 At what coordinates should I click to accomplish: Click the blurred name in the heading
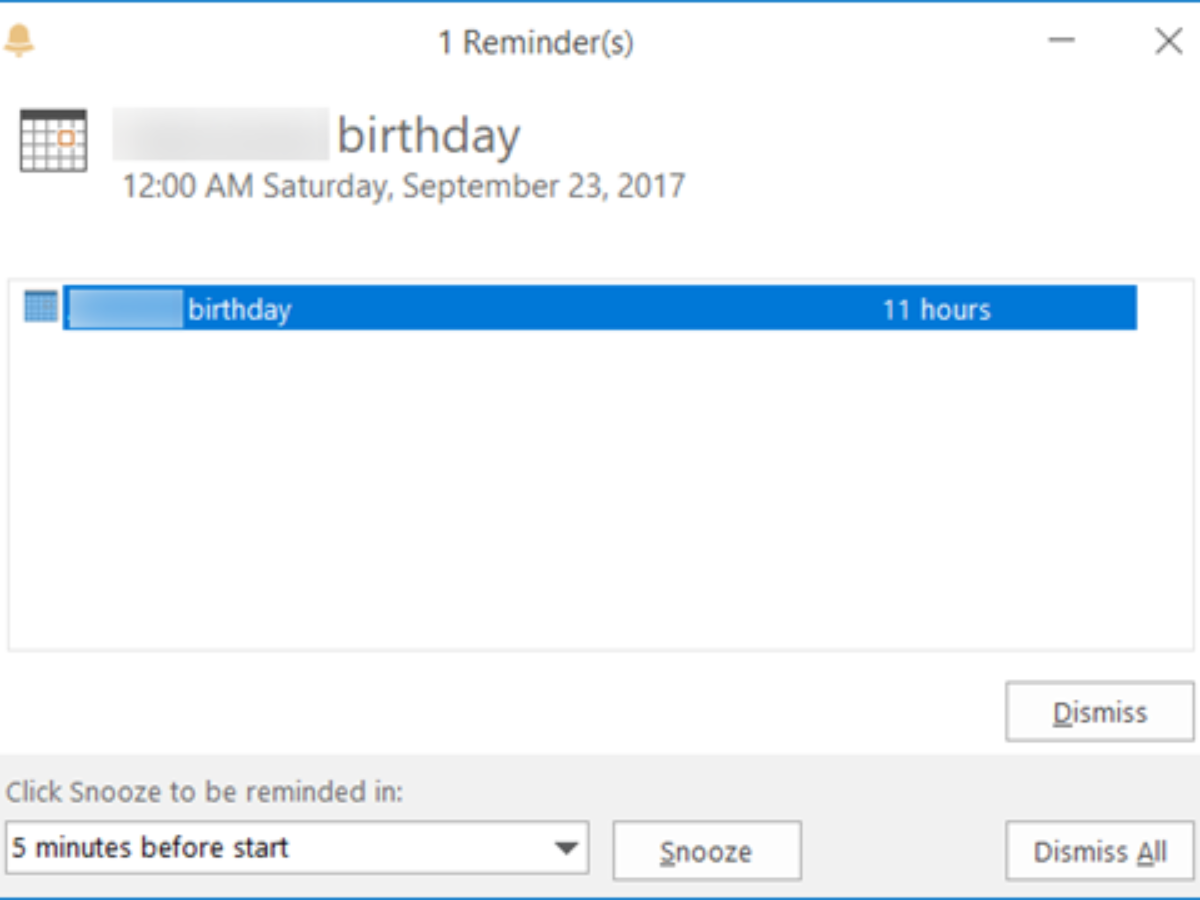click(220, 135)
